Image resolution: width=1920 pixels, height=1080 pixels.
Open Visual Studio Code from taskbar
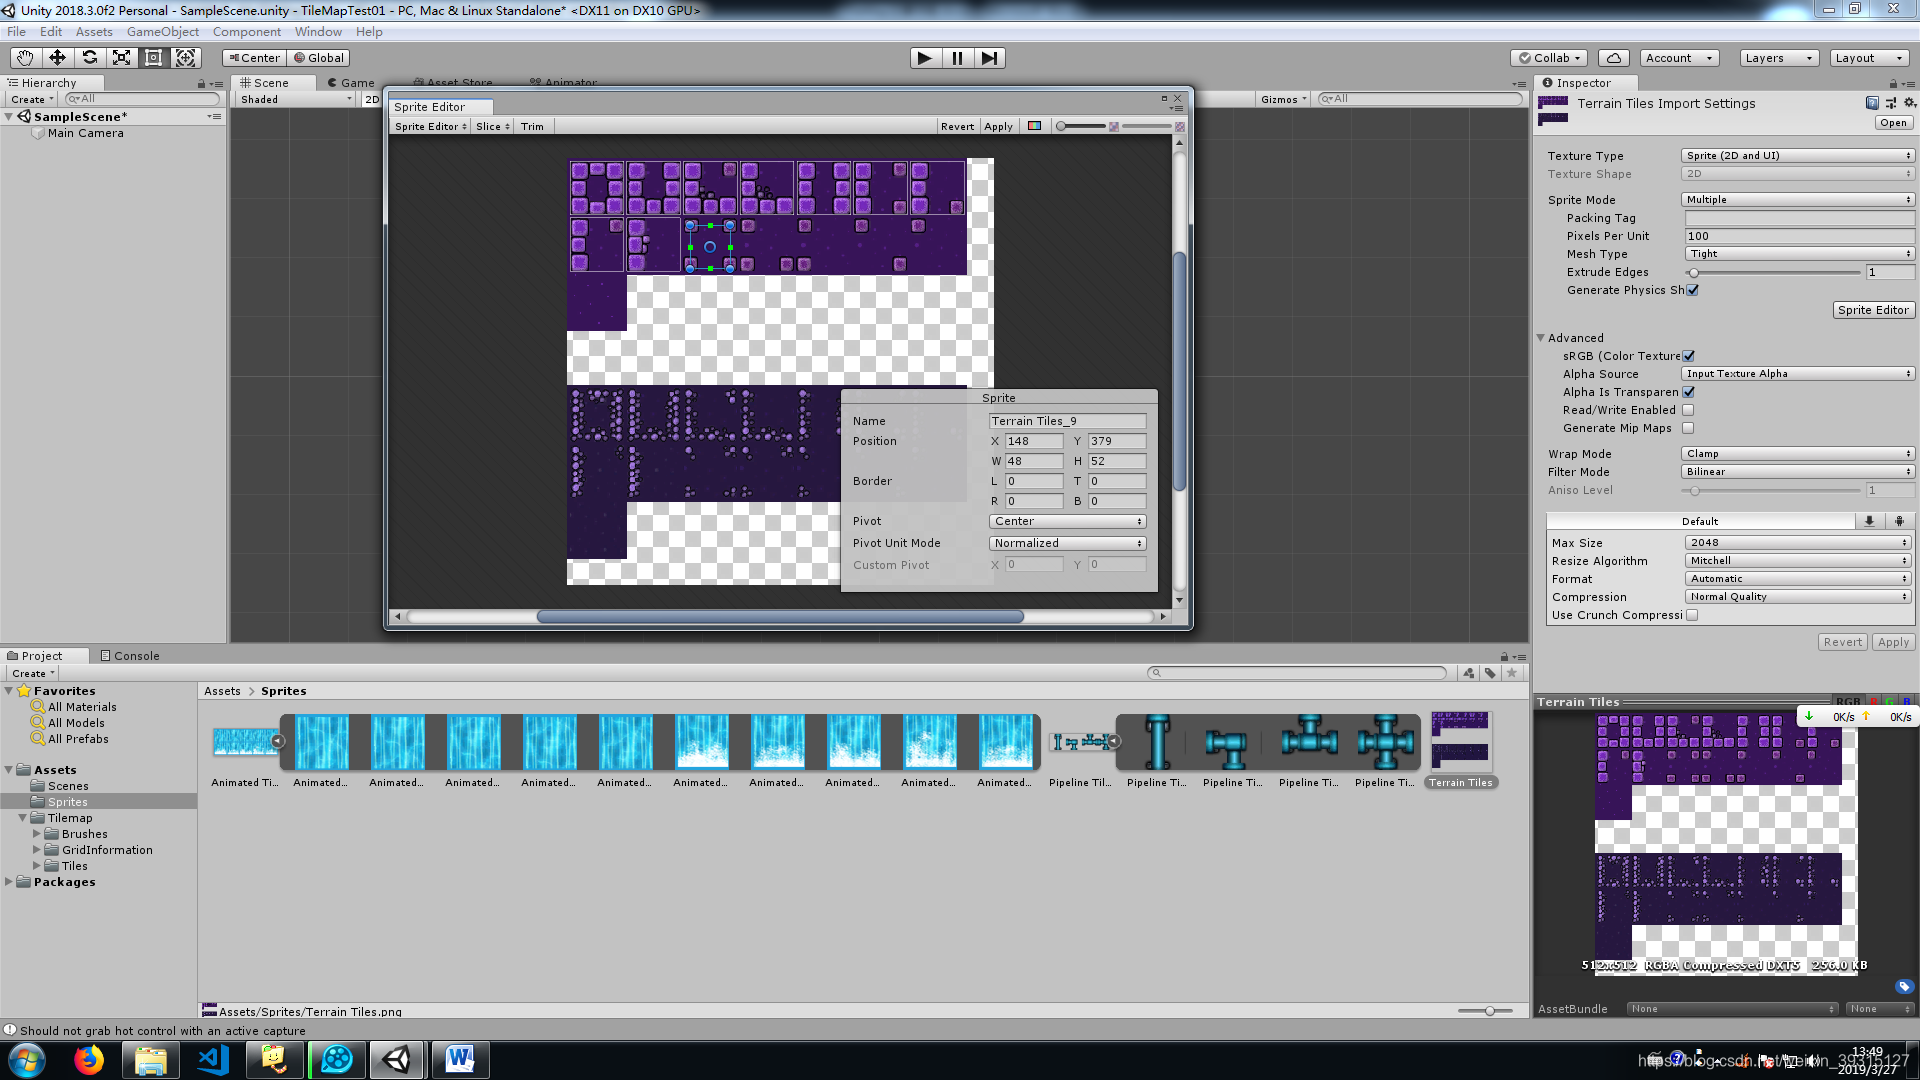pyautogui.click(x=213, y=1059)
